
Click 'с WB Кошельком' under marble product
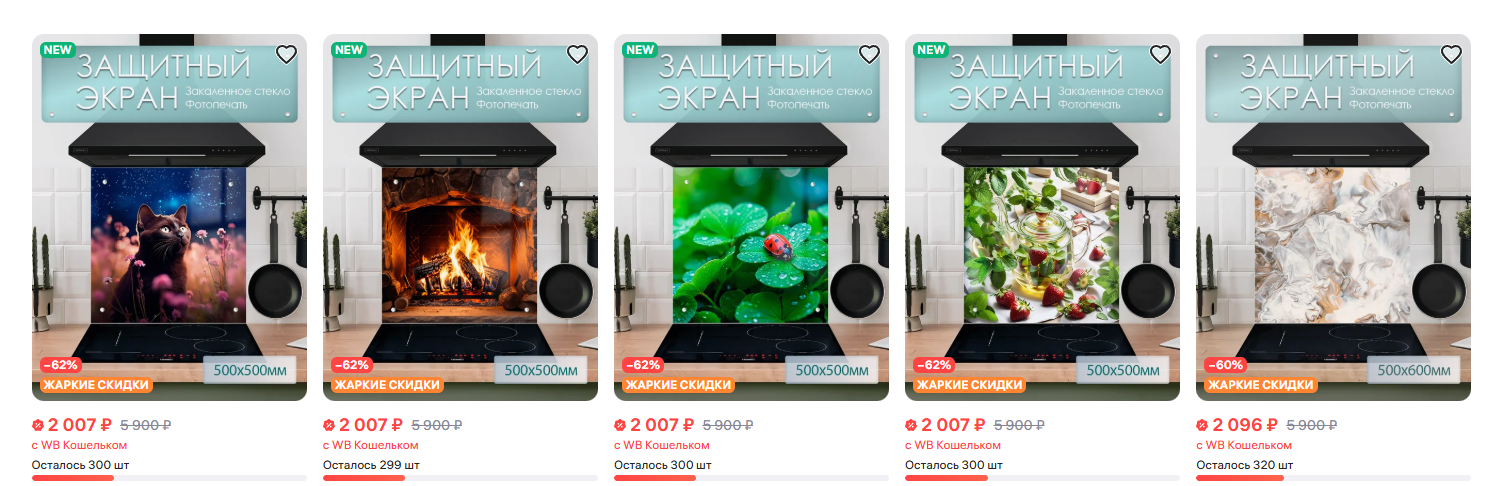pos(1244,445)
